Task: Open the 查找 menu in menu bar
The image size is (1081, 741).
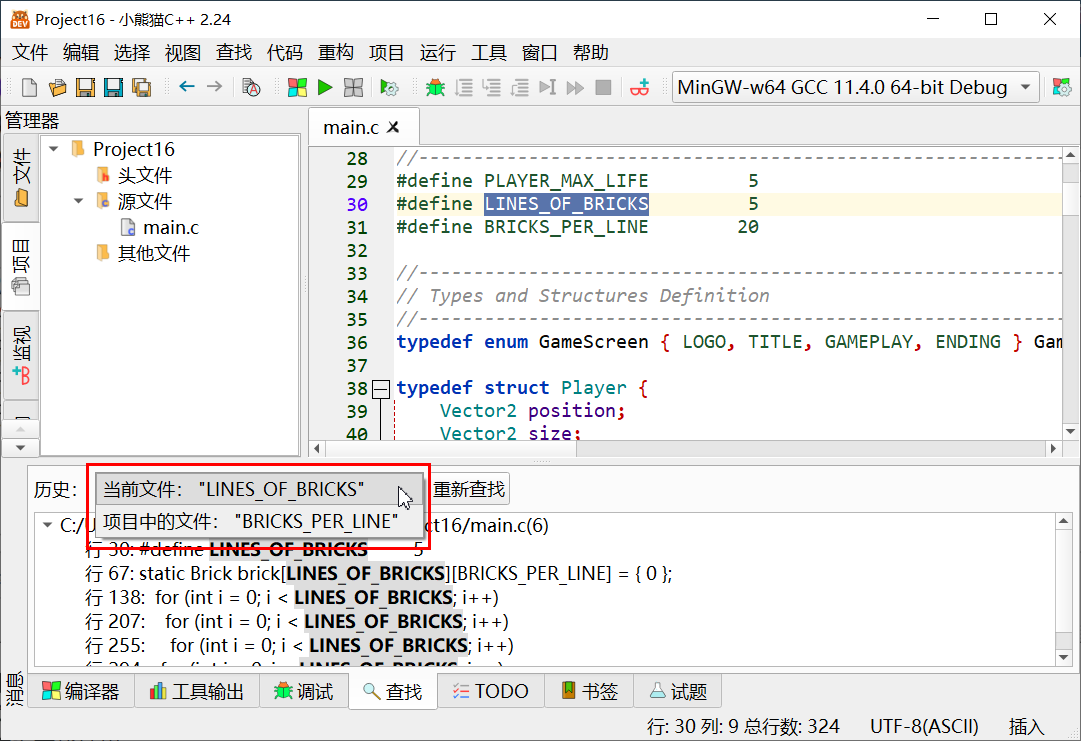Action: click(234, 52)
